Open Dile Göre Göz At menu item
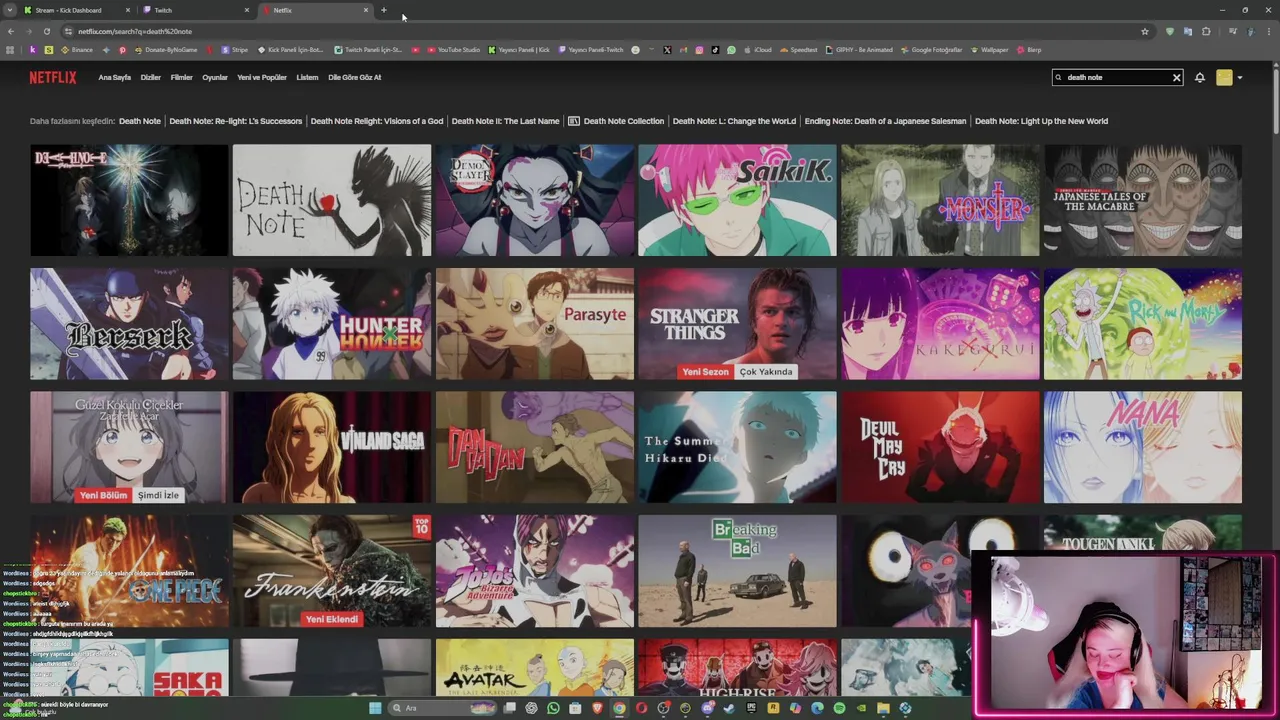The image size is (1280, 720). point(355,77)
